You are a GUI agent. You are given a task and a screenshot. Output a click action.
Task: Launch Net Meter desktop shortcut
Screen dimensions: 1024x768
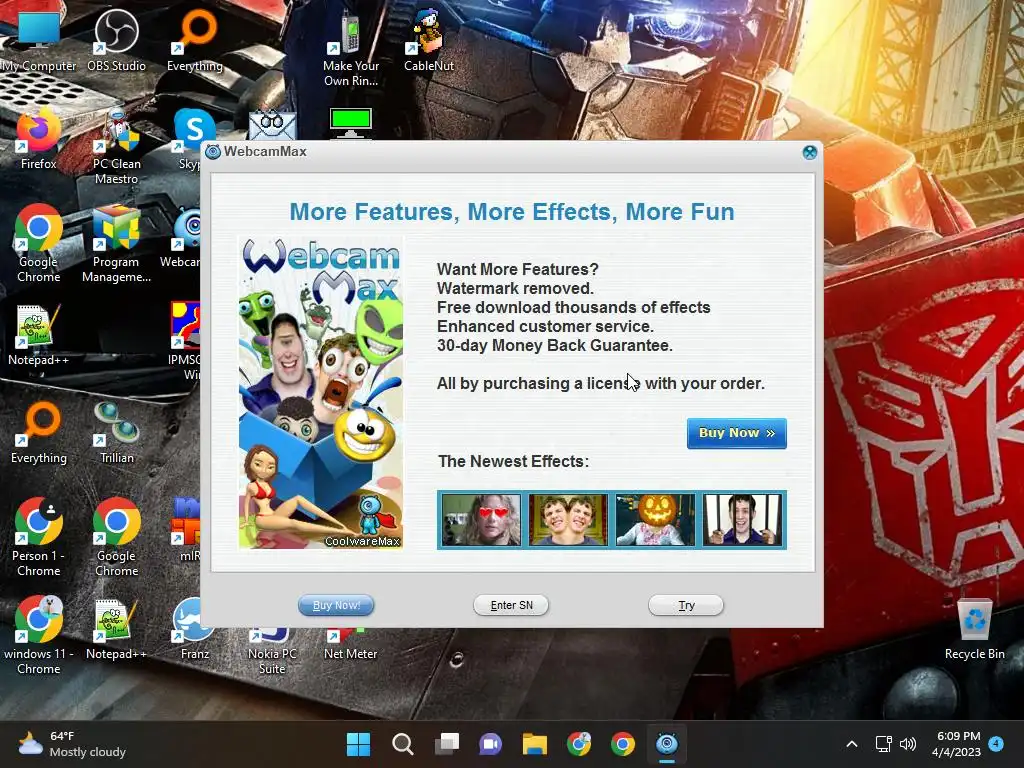pyautogui.click(x=351, y=645)
